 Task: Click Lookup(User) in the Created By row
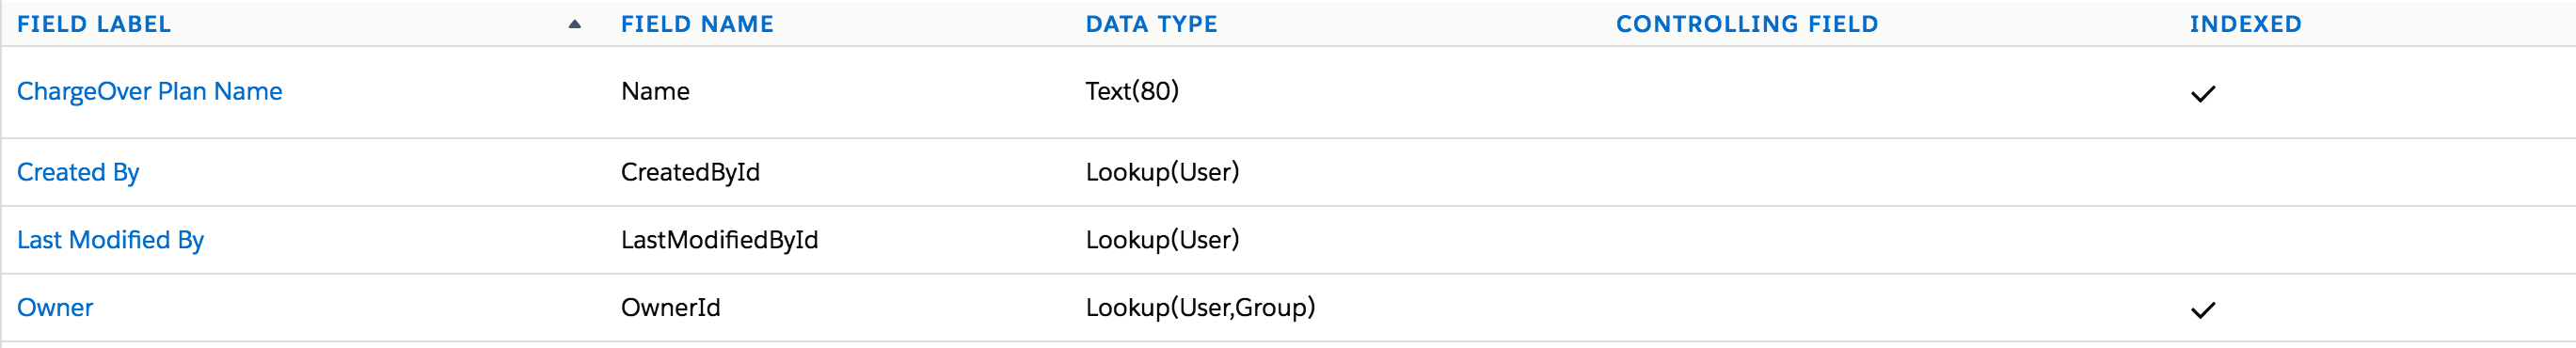(x=1162, y=173)
